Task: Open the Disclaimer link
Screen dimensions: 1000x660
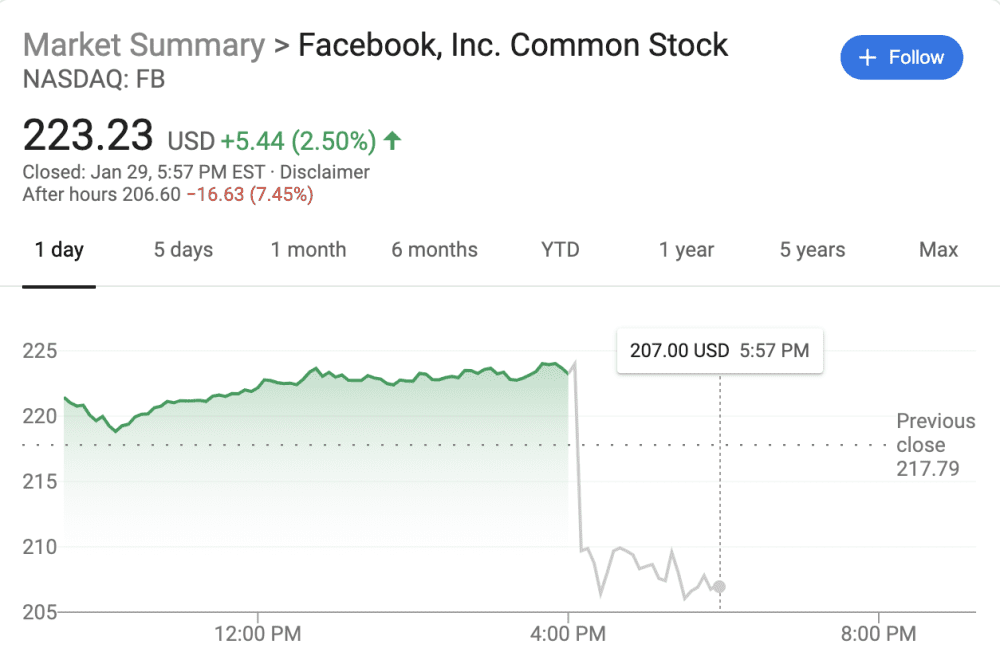Action: click(x=325, y=172)
